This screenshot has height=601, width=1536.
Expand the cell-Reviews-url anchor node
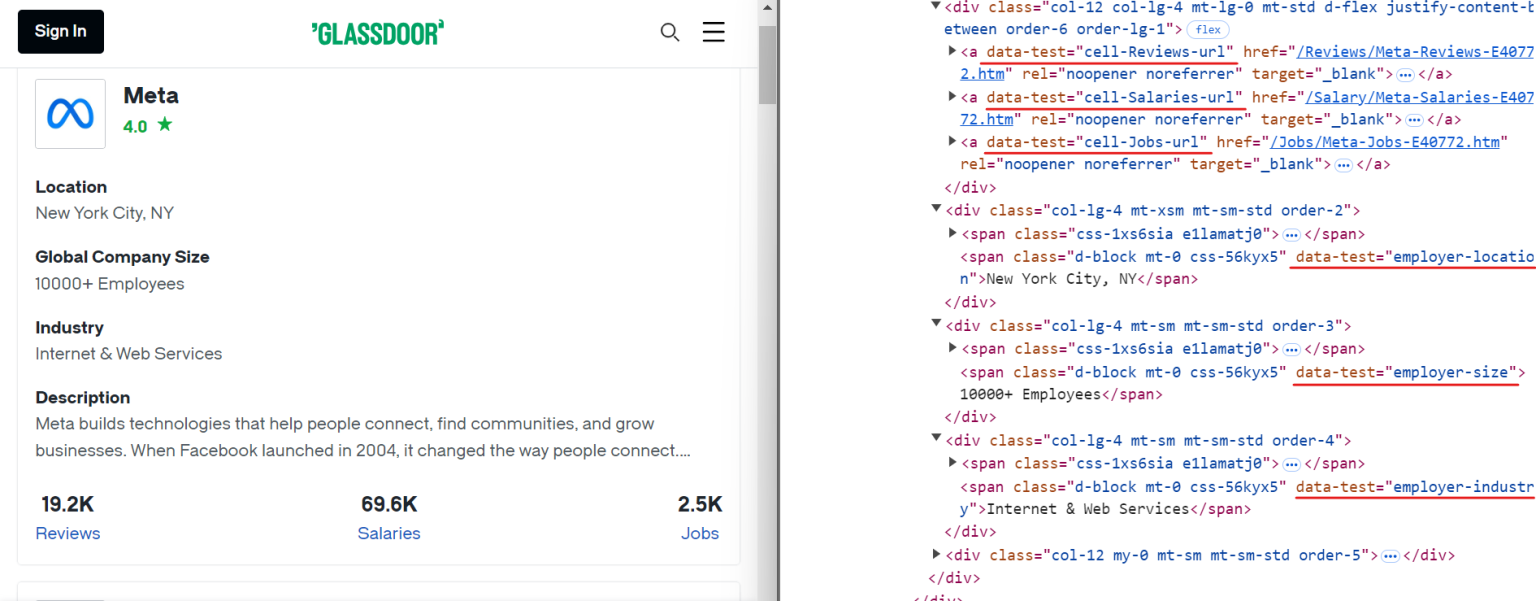point(952,51)
